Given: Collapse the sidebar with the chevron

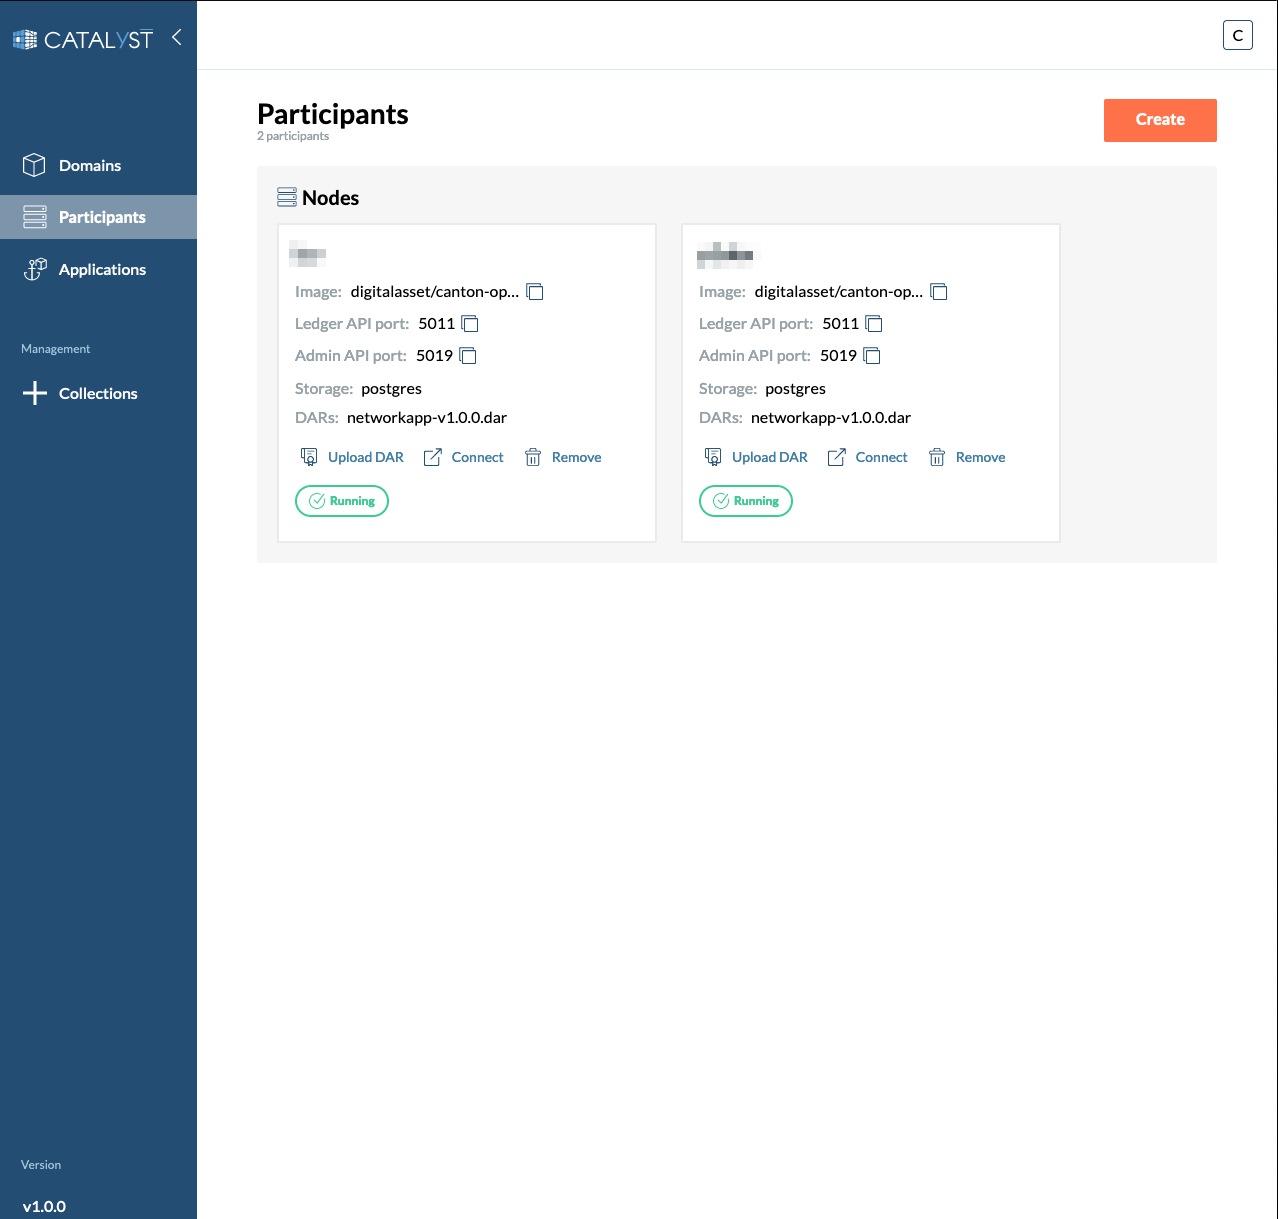Looking at the screenshot, I should [x=176, y=37].
